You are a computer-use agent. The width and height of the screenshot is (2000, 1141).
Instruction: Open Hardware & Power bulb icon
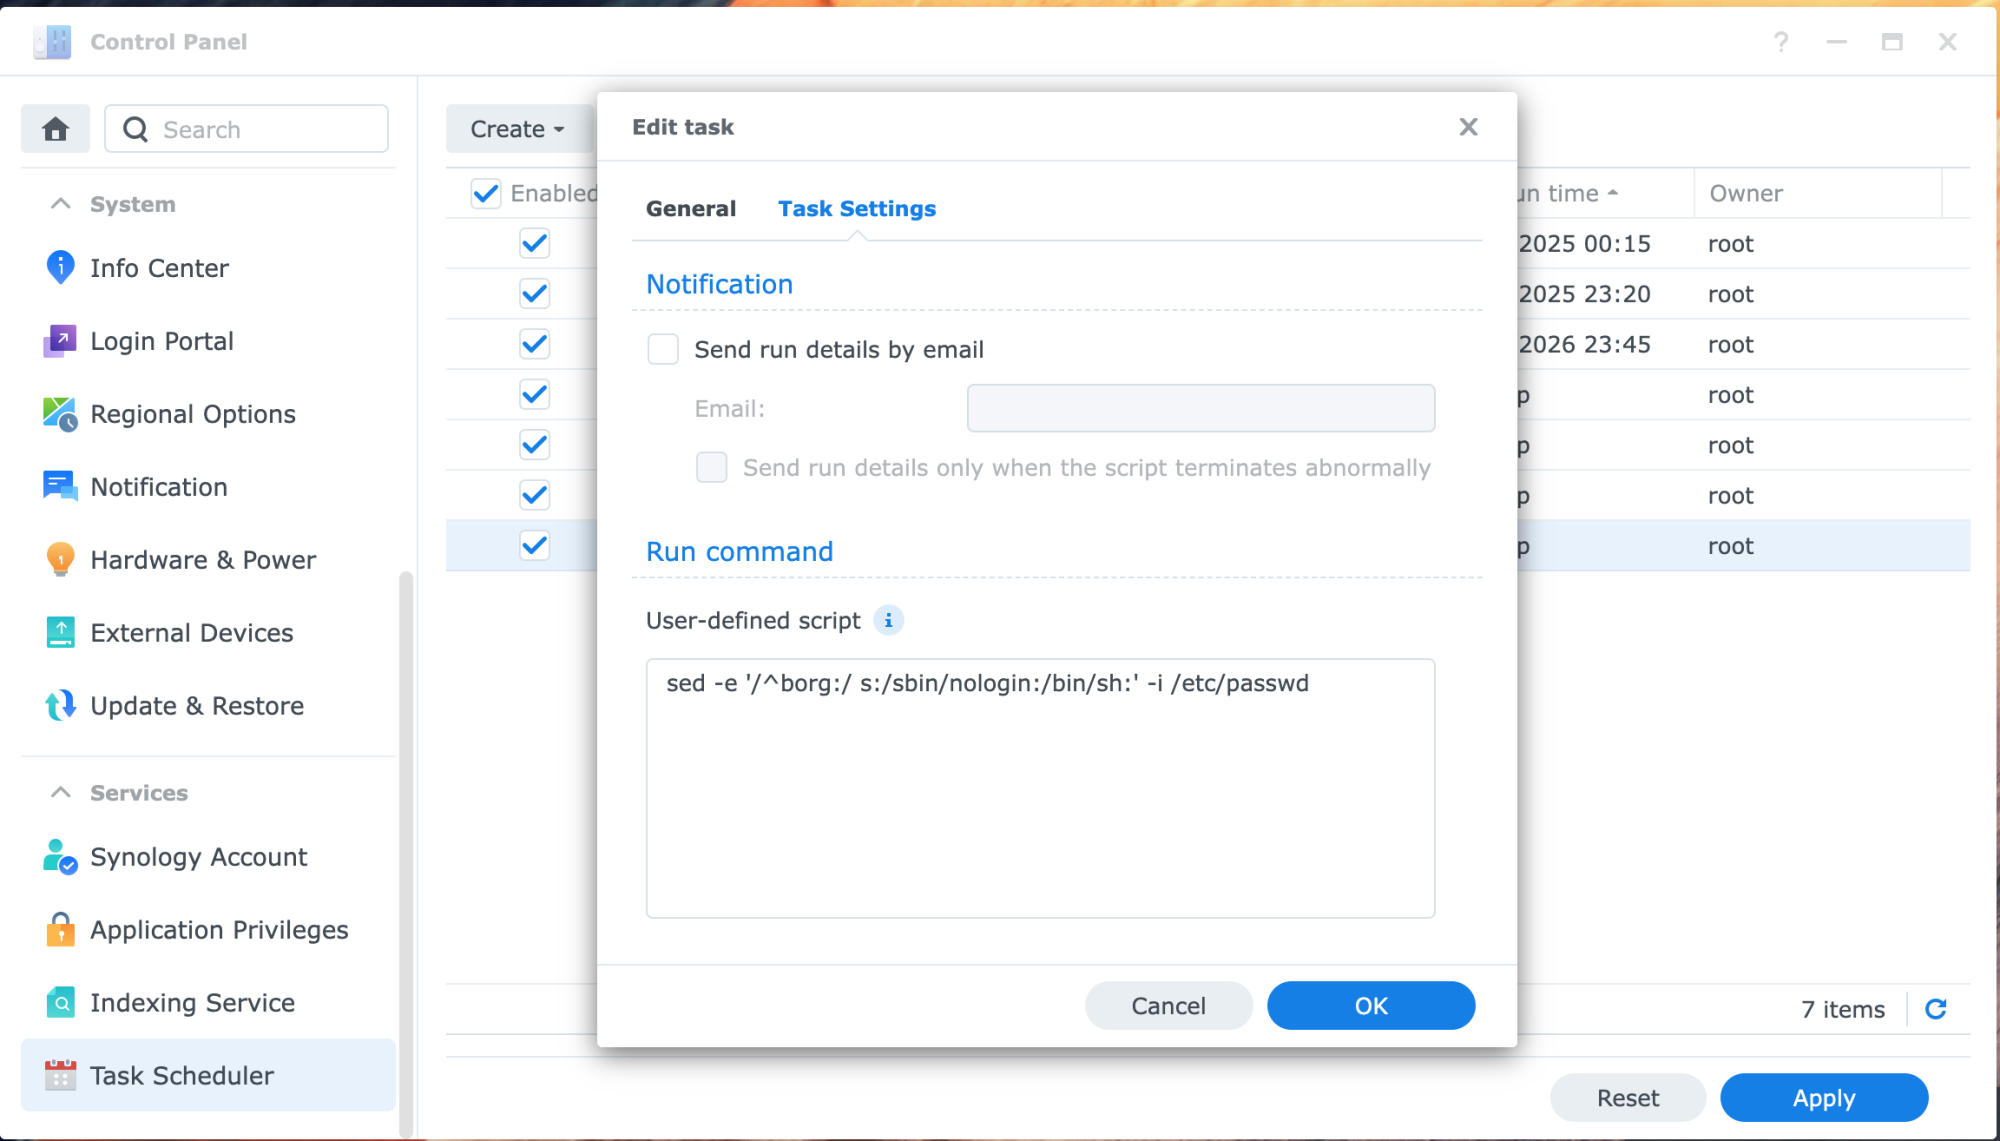pos(60,560)
